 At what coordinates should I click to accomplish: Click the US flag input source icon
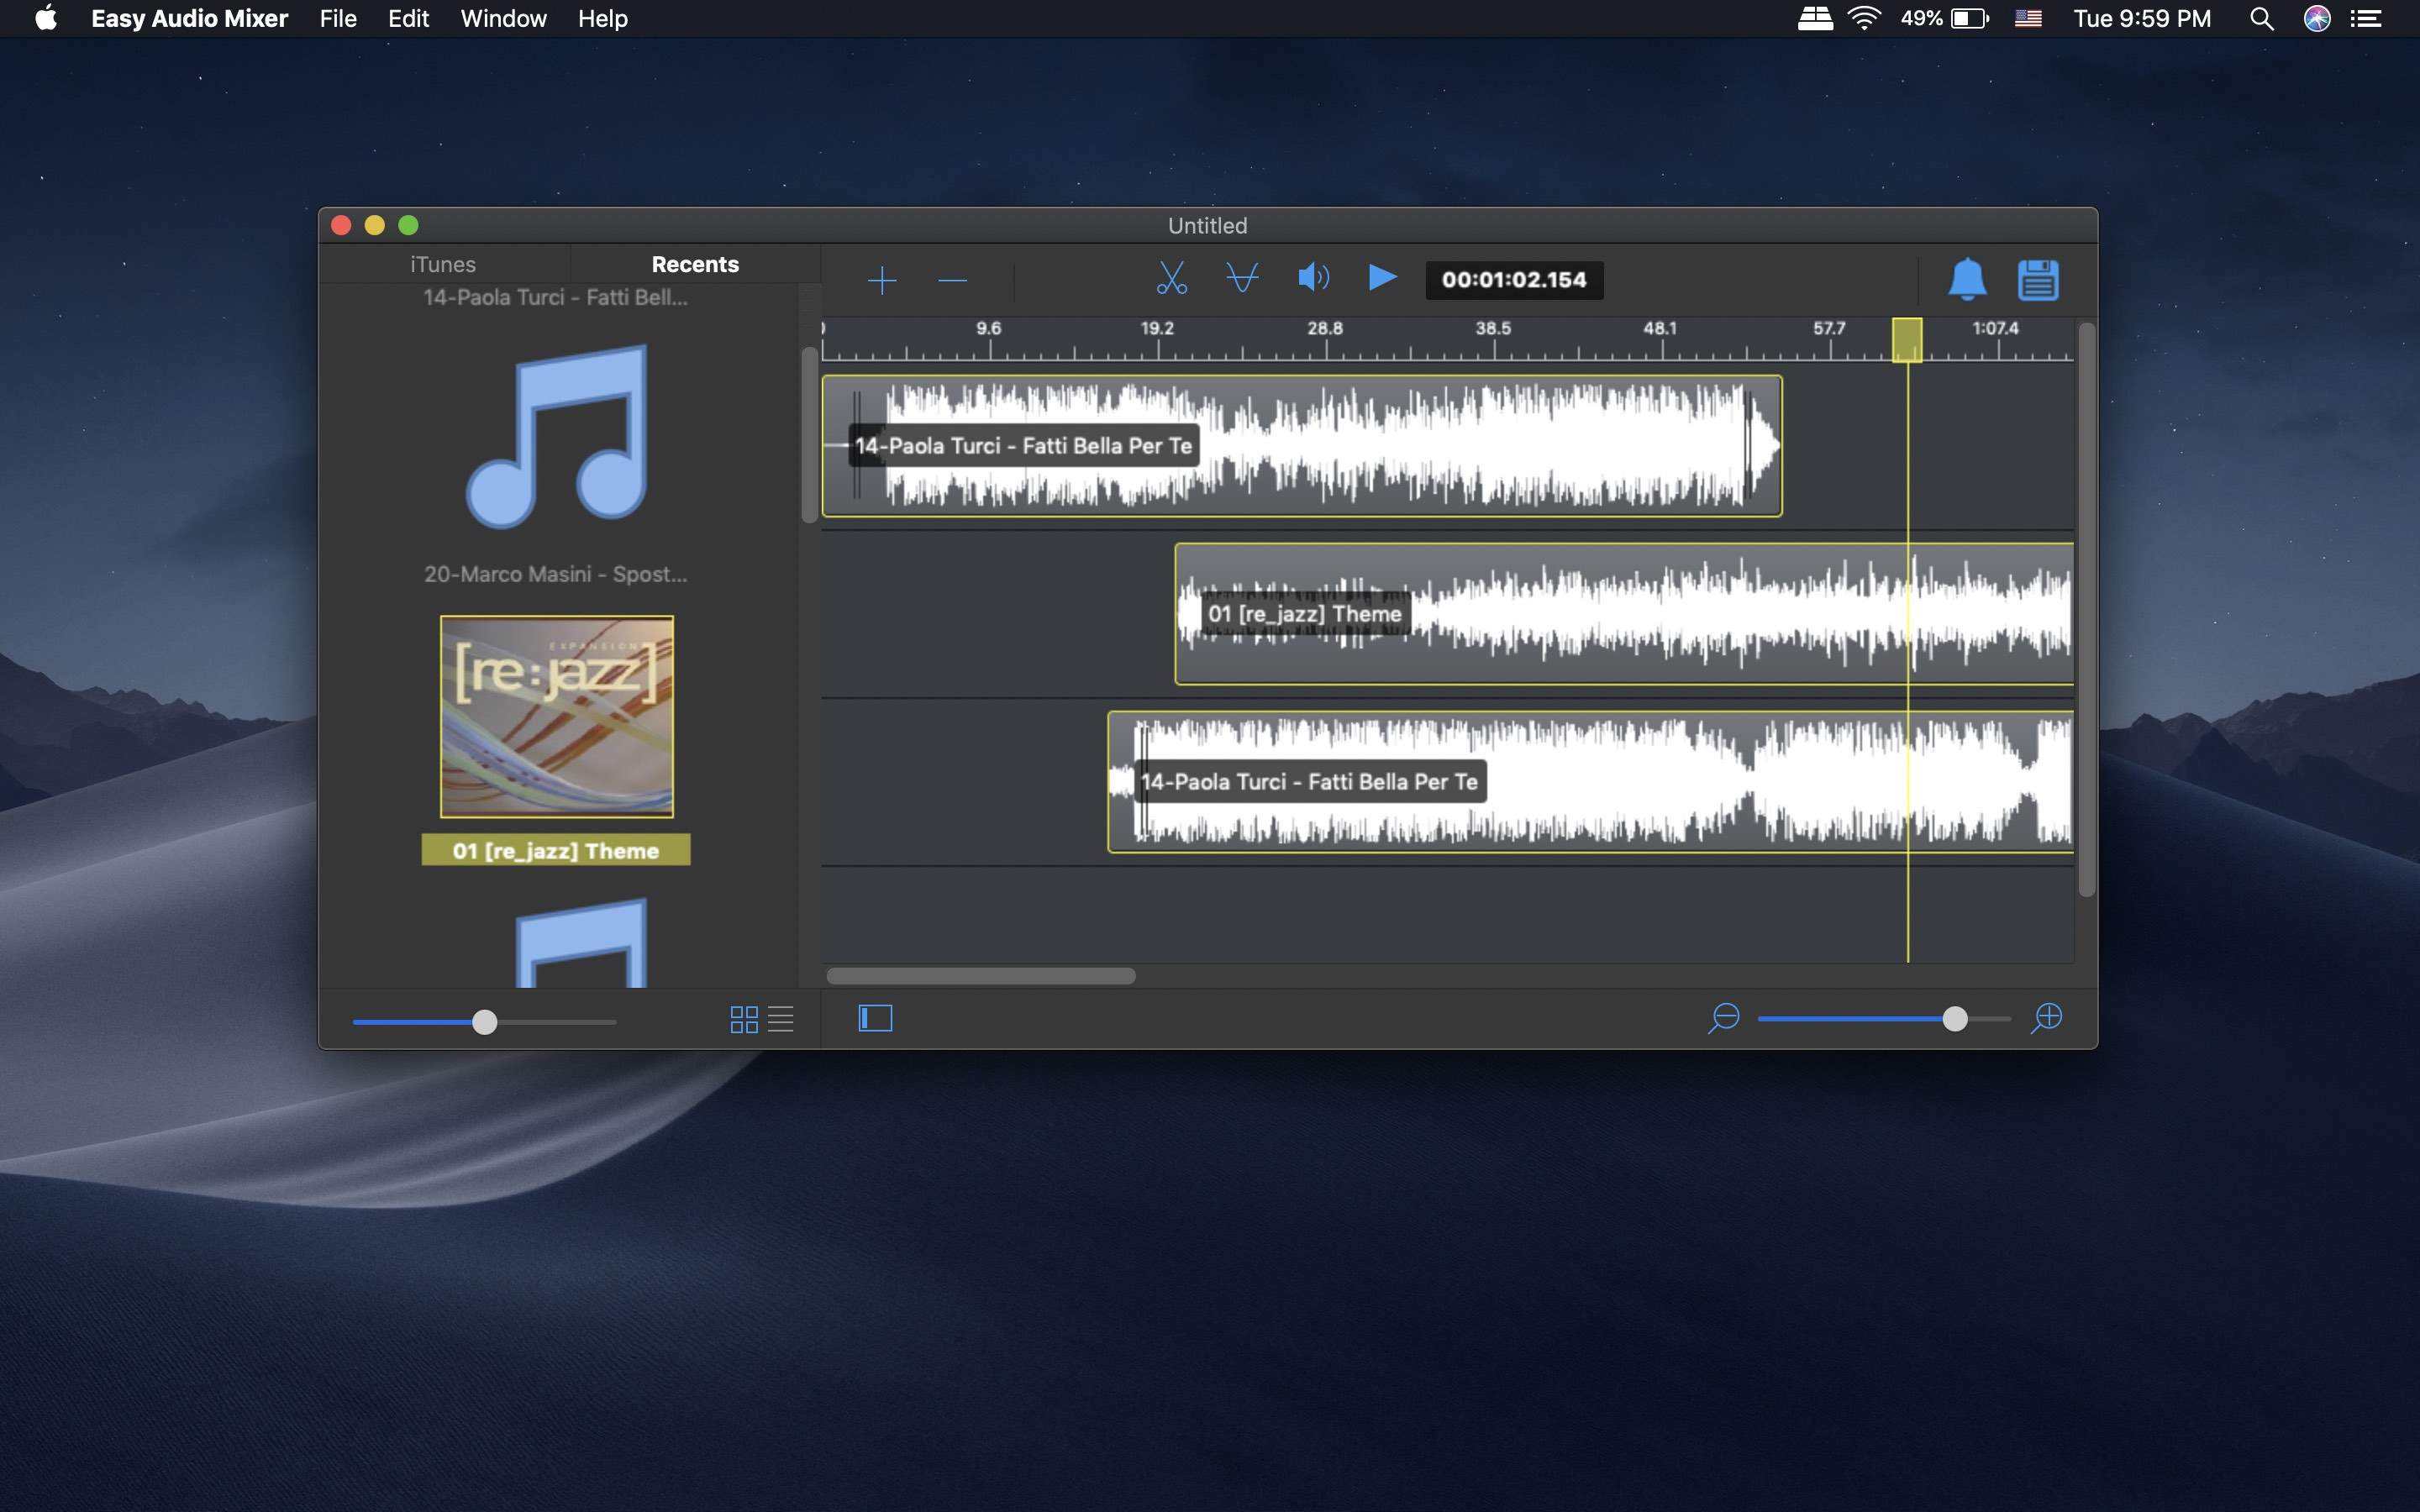2028,18
